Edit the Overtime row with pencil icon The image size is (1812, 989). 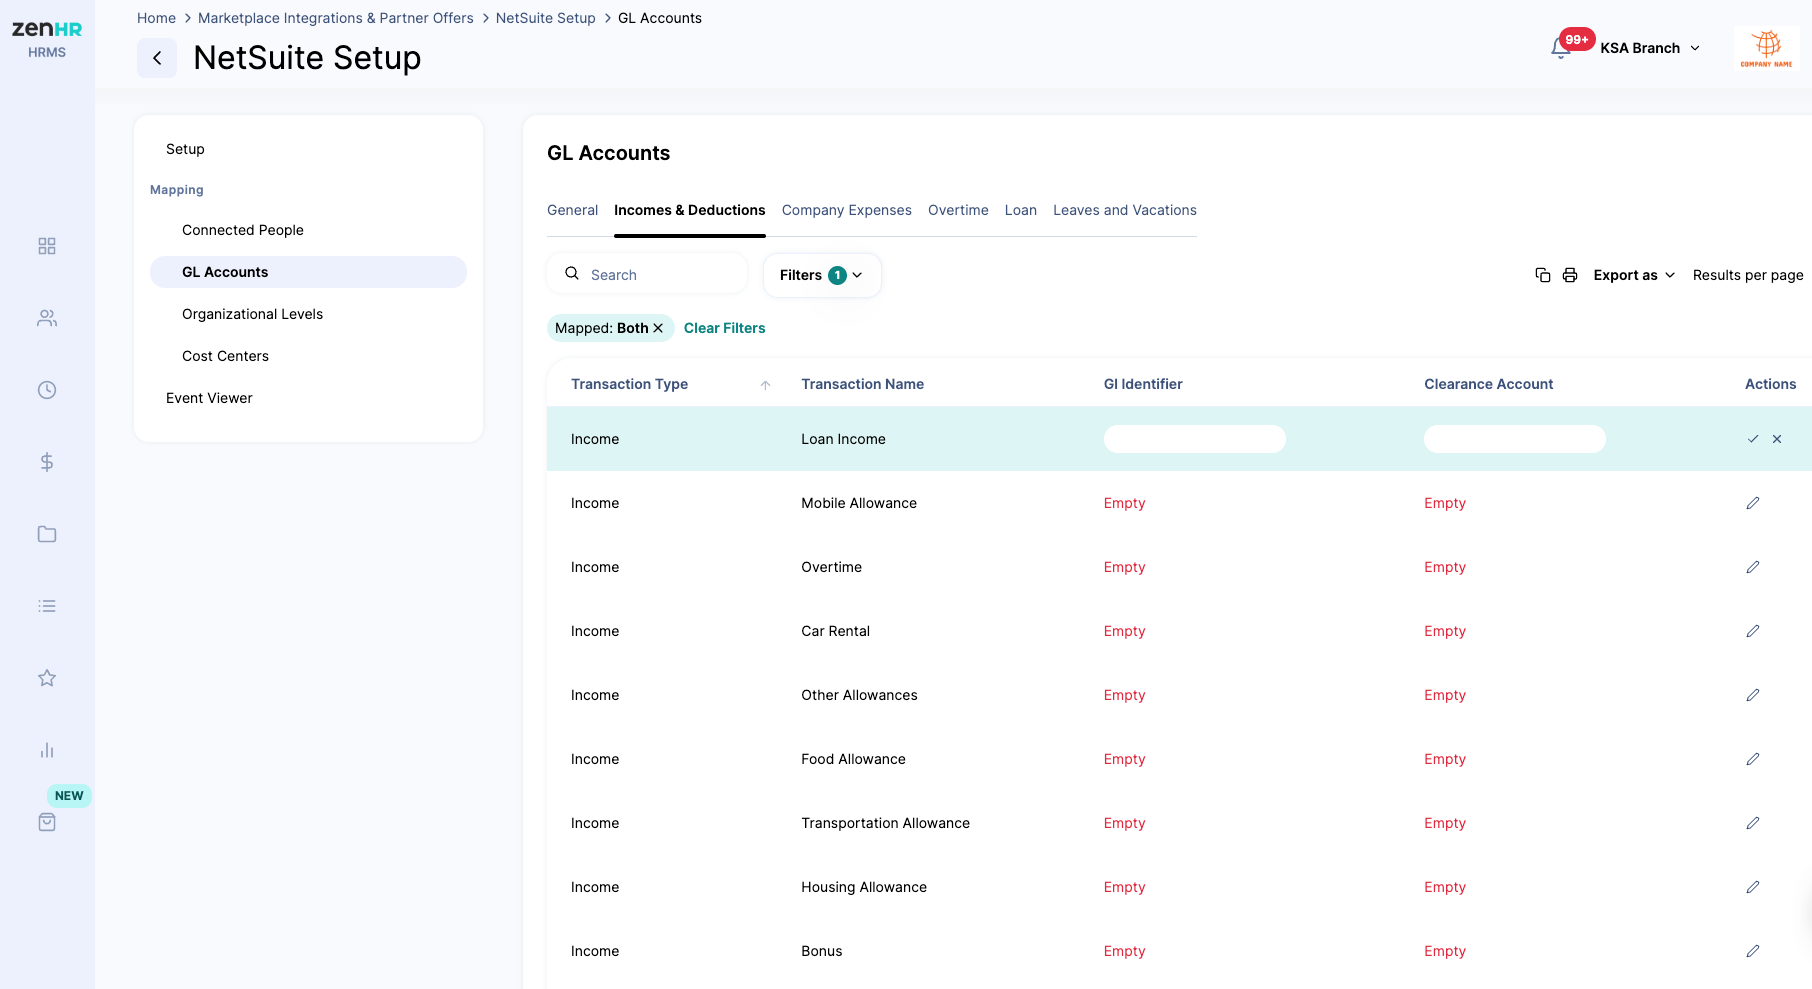click(x=1753, y=567)
